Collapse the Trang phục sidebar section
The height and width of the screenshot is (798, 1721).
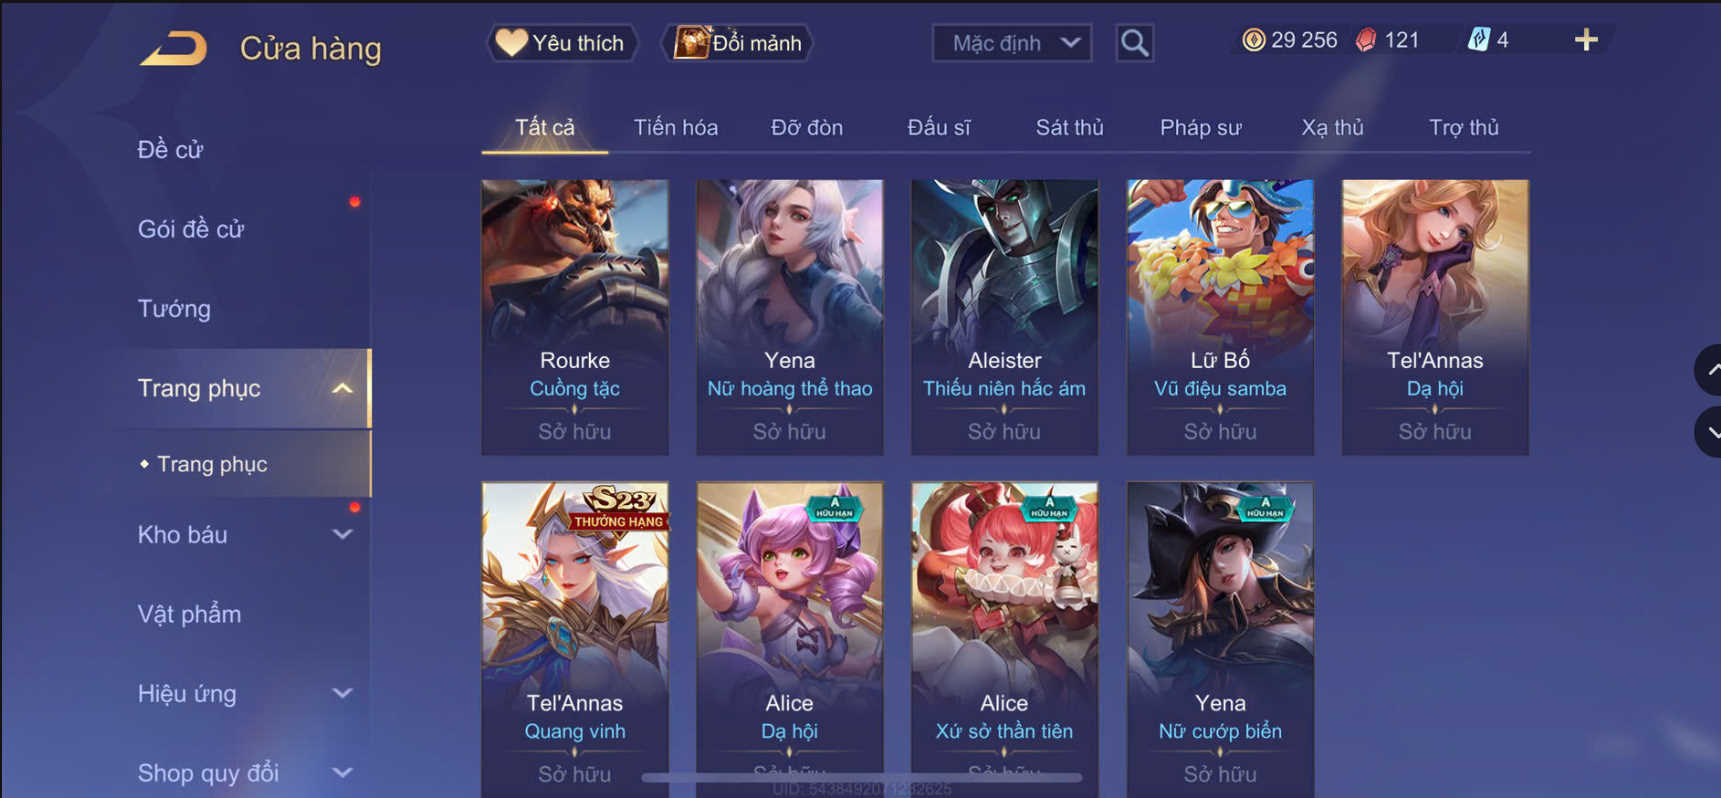[342, 388]
